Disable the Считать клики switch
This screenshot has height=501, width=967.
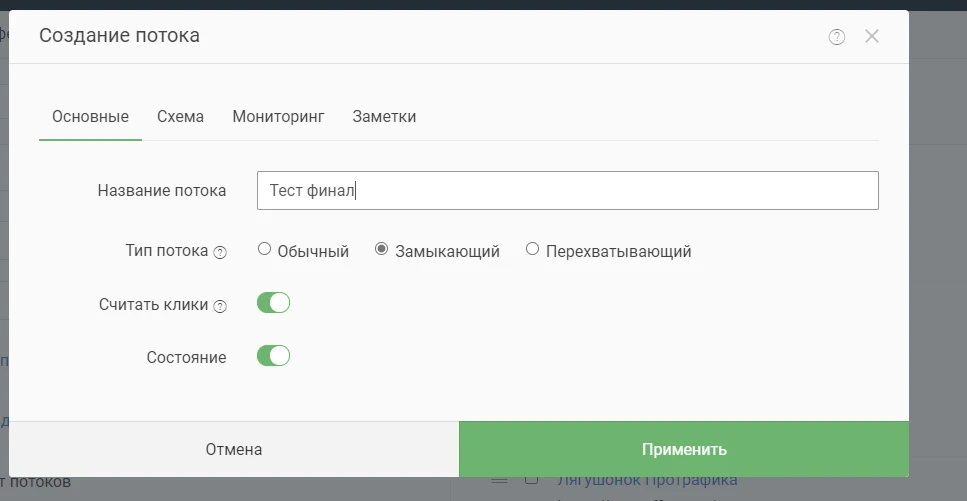pos(273,303)
